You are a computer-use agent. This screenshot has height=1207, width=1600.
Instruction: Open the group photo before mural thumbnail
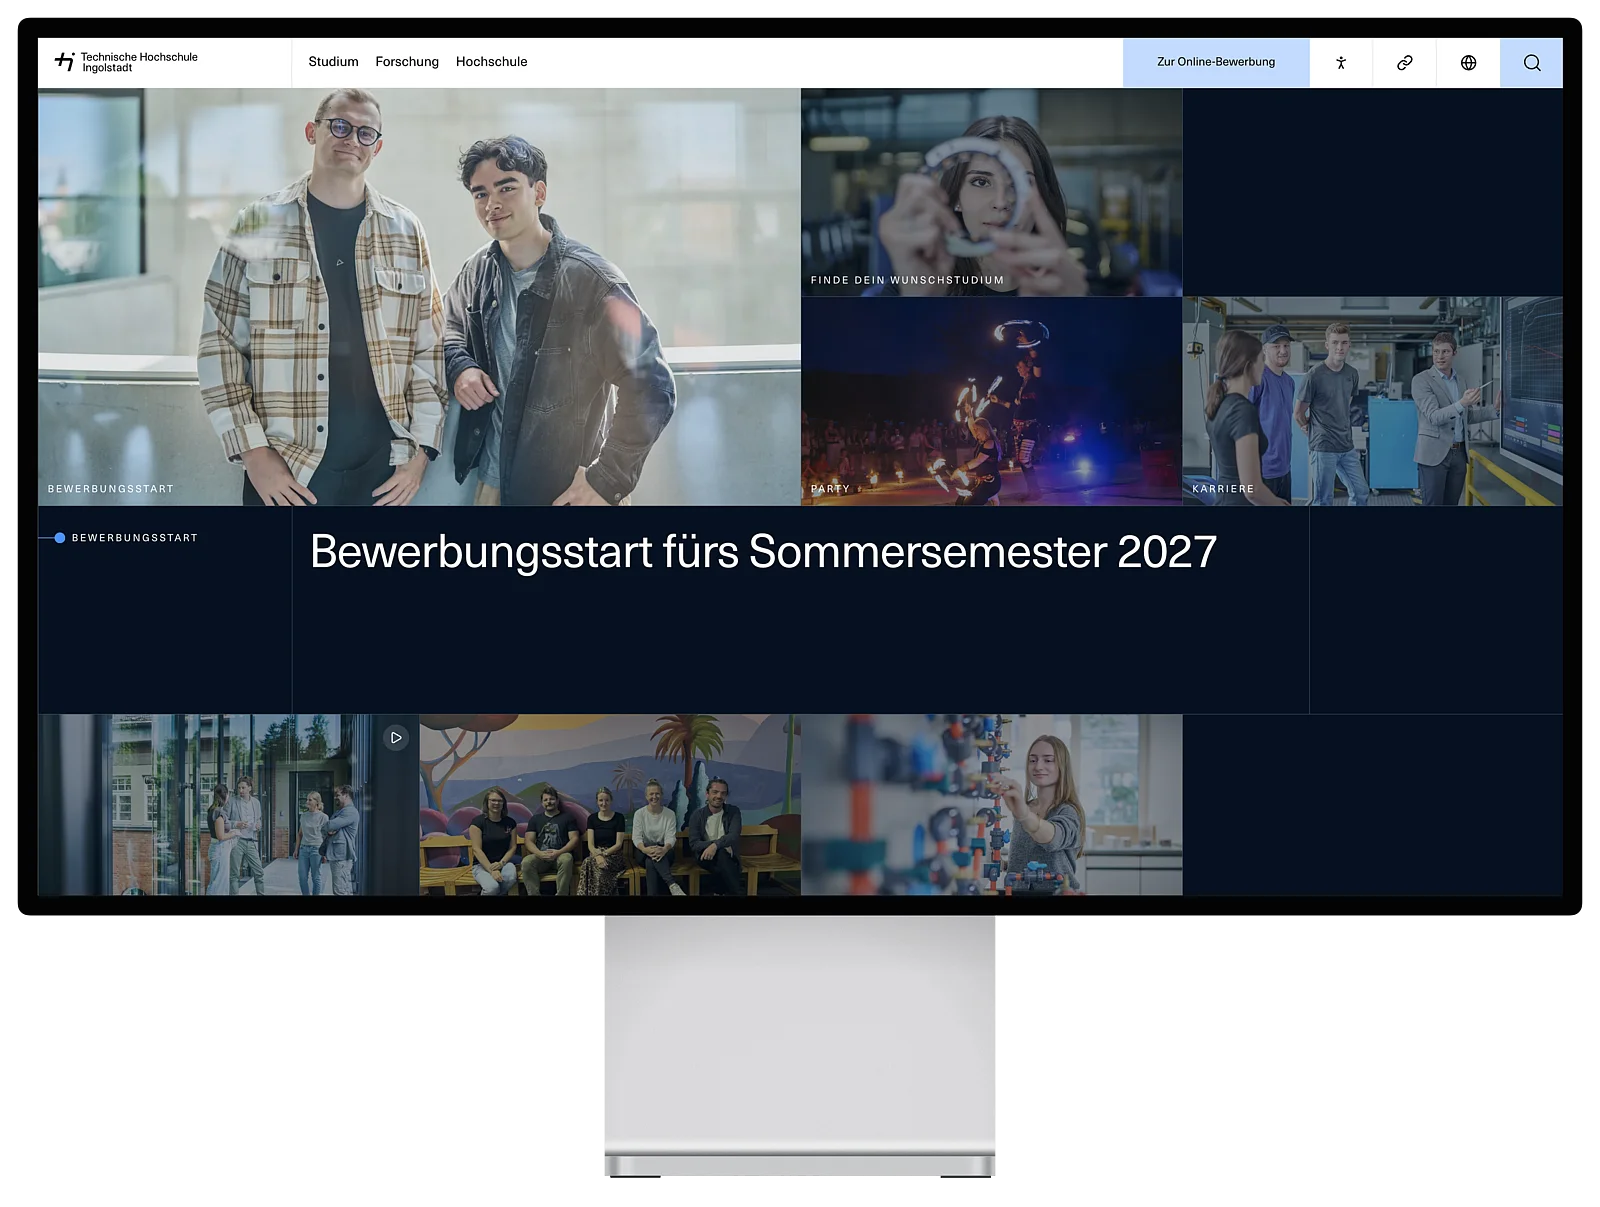tap(610, 804)
